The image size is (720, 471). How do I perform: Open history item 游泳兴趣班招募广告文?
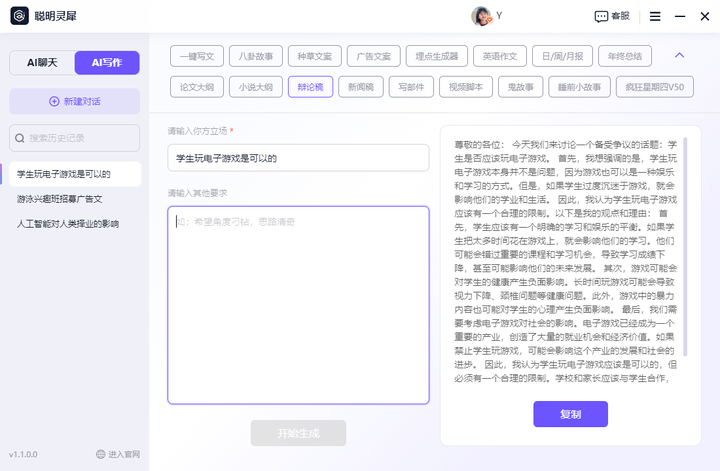pyautogui.click(x=60, y=199)
